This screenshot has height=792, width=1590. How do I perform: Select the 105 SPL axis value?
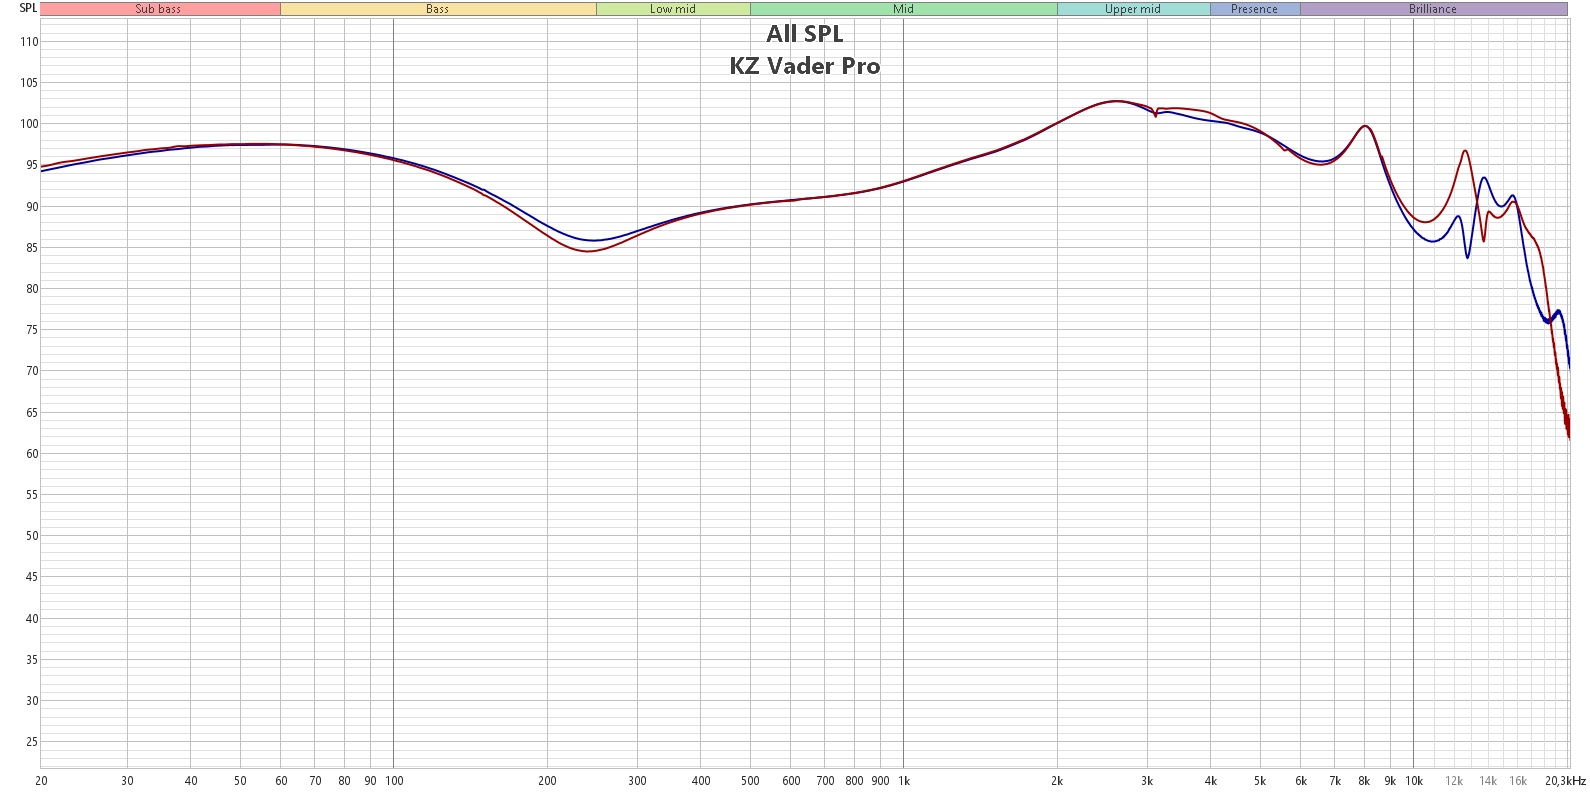coord(29,83)
